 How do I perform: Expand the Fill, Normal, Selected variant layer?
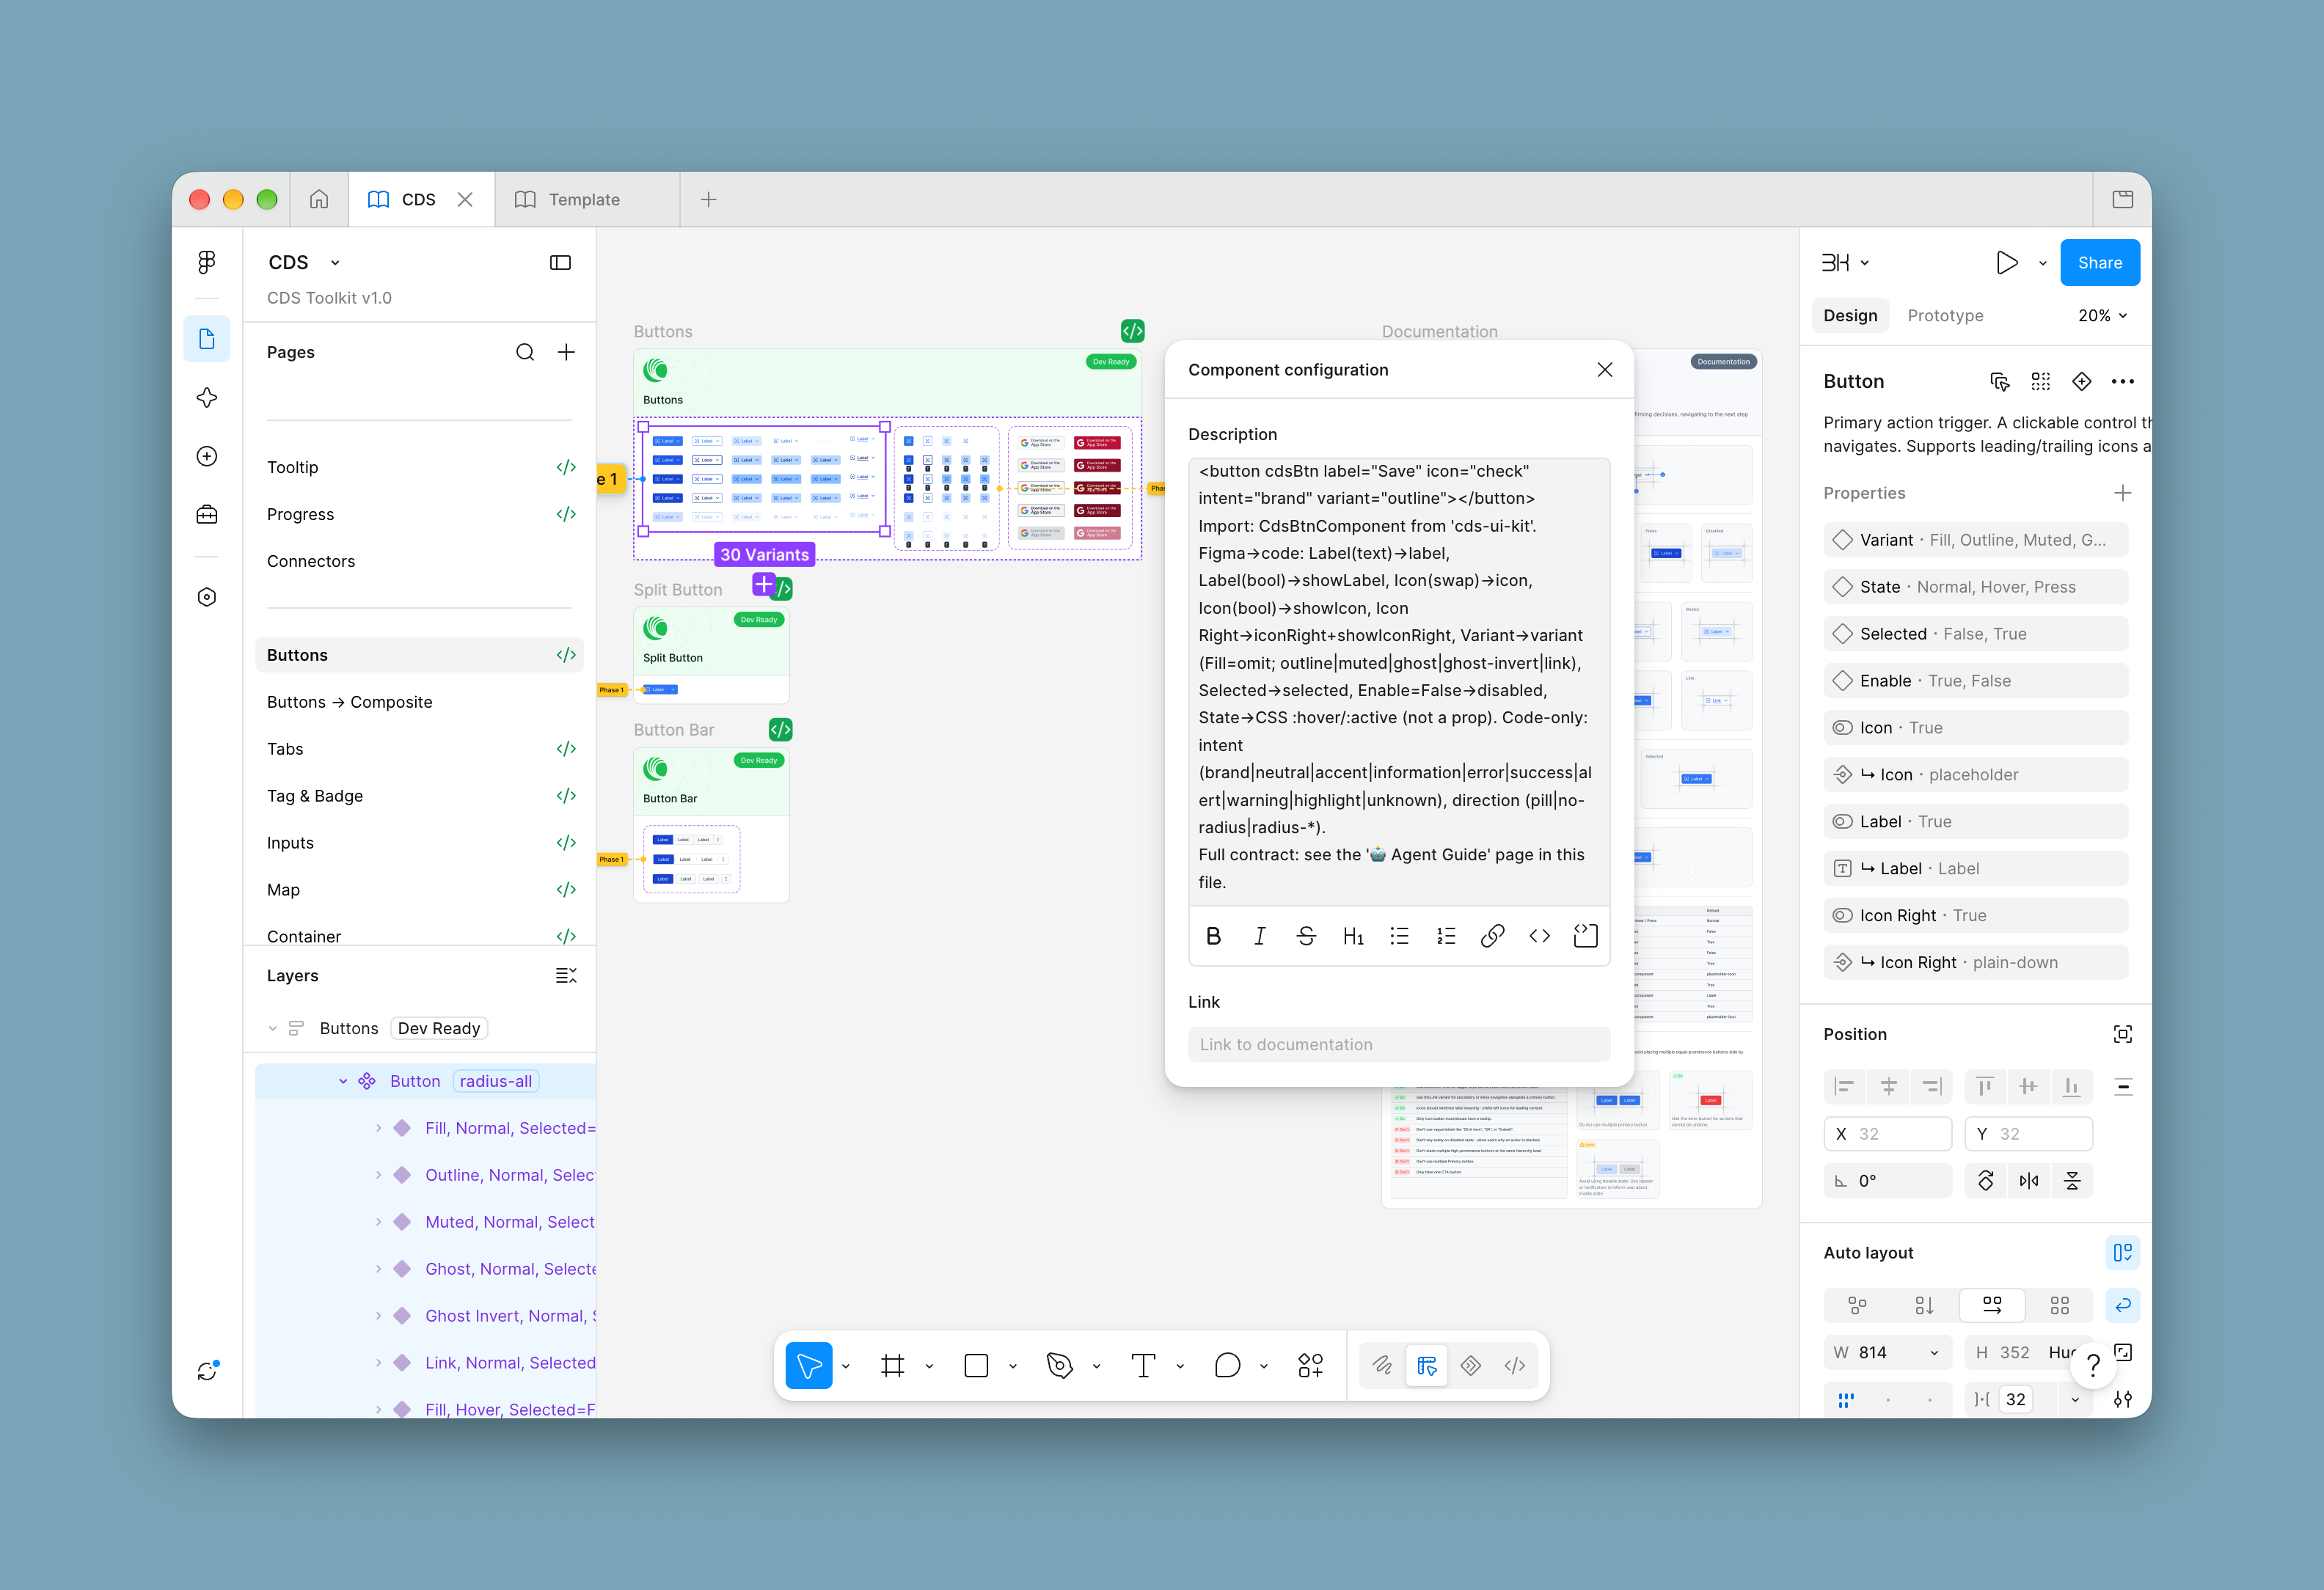coord(378,1129)
